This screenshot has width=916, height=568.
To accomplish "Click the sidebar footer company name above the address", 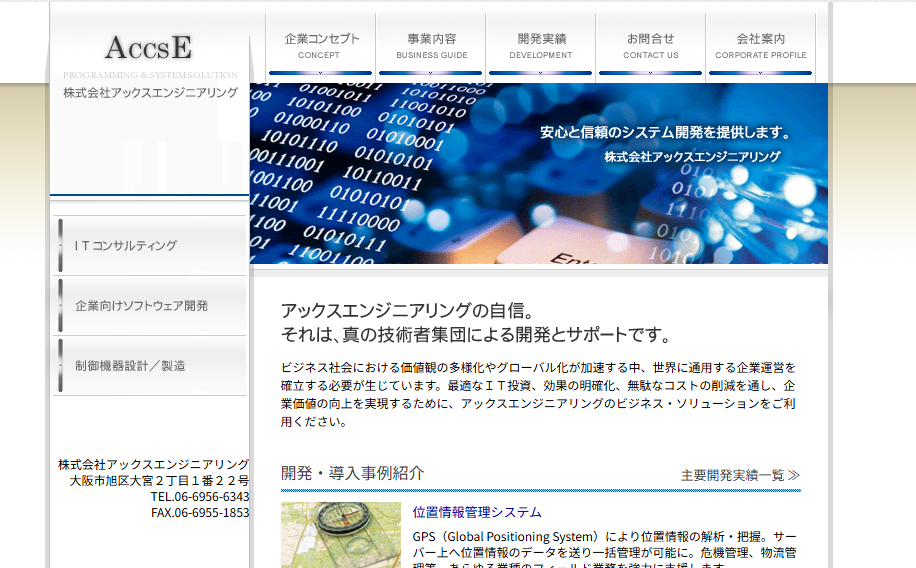I will (154, 465).
